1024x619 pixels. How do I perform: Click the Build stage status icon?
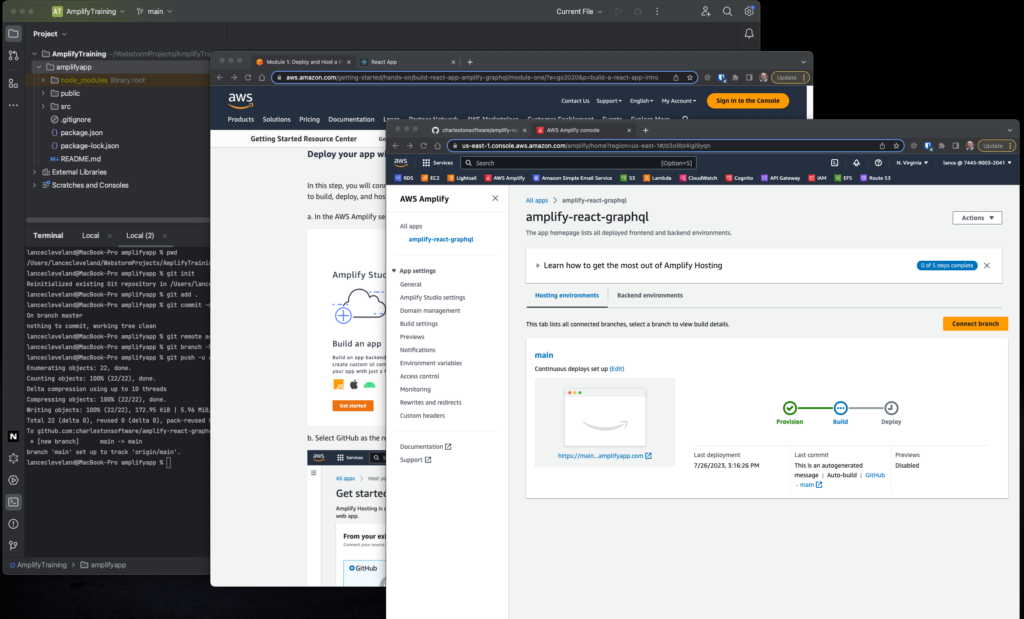[x=840, y=408]
